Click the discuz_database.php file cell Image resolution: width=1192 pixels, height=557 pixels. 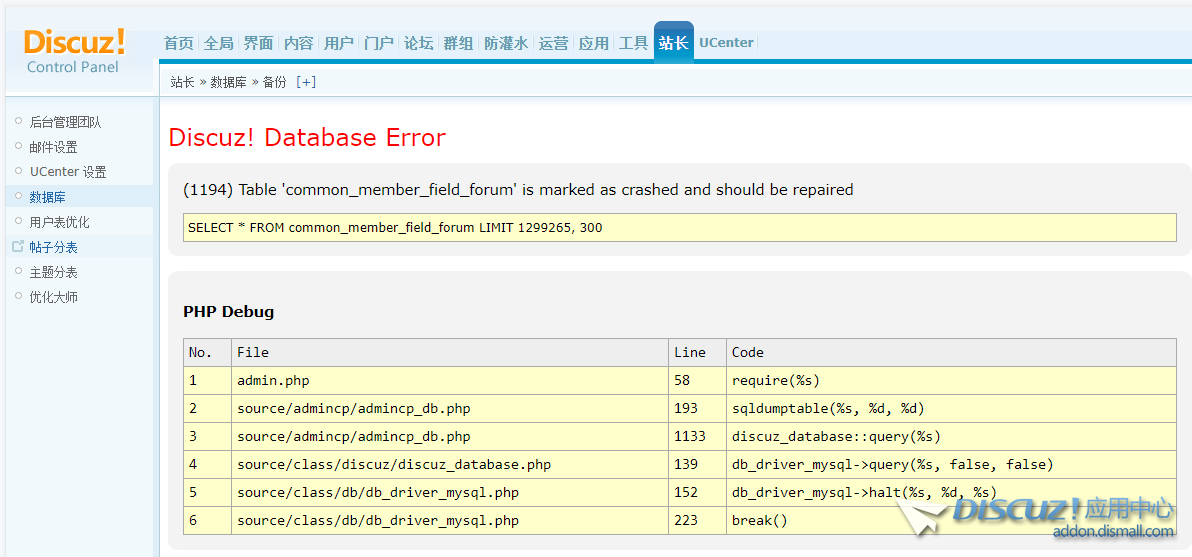(x=450, y=464)
